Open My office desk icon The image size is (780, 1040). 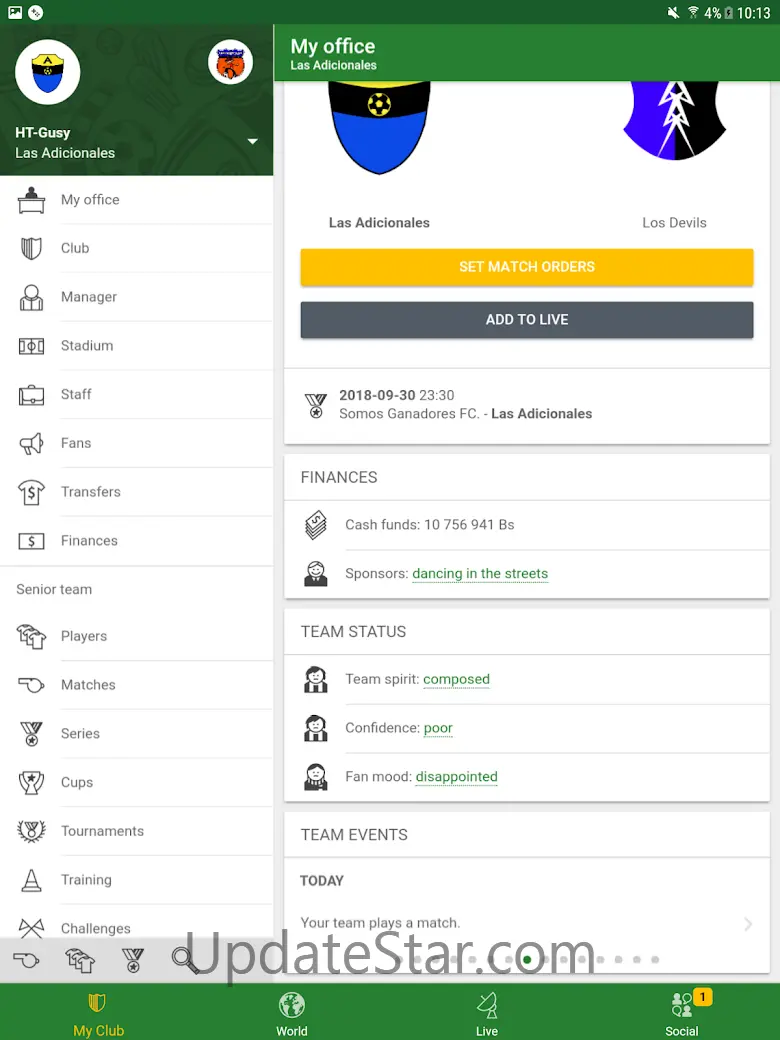(x=31, y=200)
